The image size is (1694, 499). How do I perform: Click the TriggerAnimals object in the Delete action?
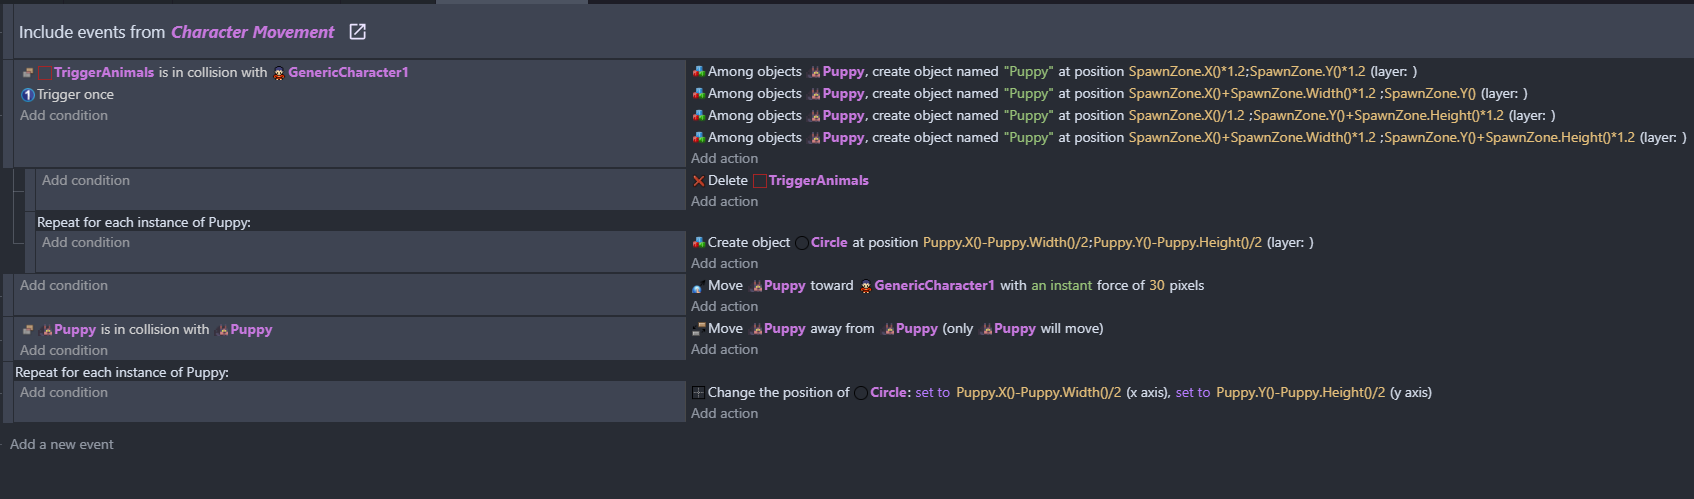tap(818, 181)
